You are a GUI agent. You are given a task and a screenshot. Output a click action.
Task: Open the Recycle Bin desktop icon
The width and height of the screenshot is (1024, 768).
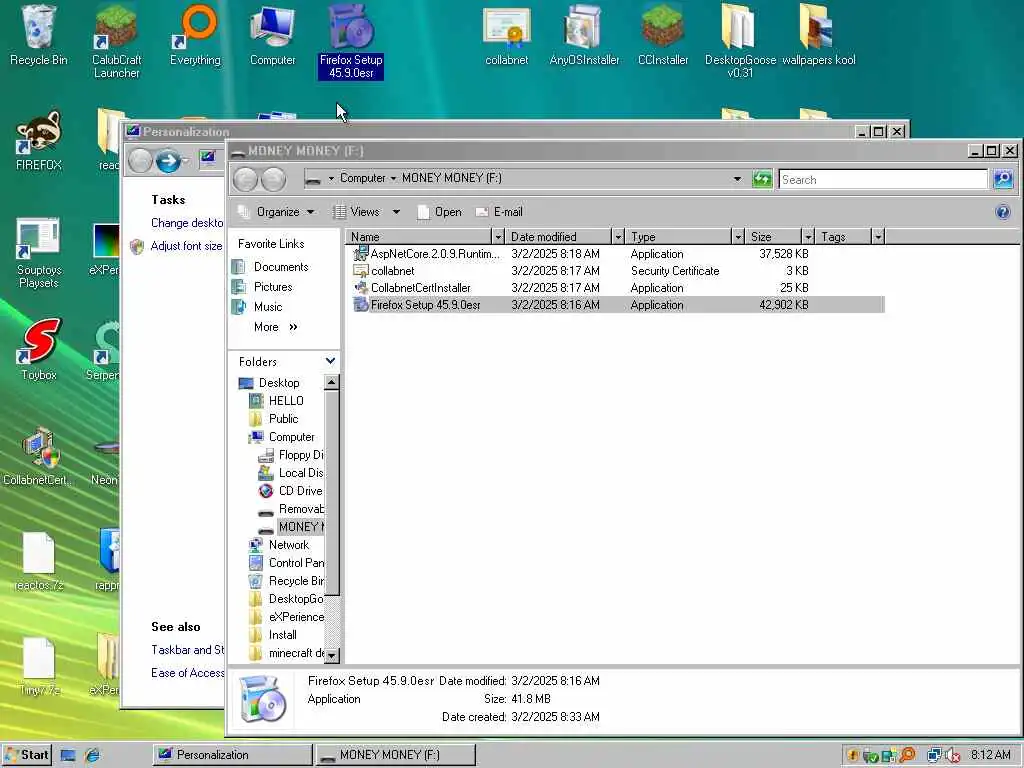click(39, 36)
